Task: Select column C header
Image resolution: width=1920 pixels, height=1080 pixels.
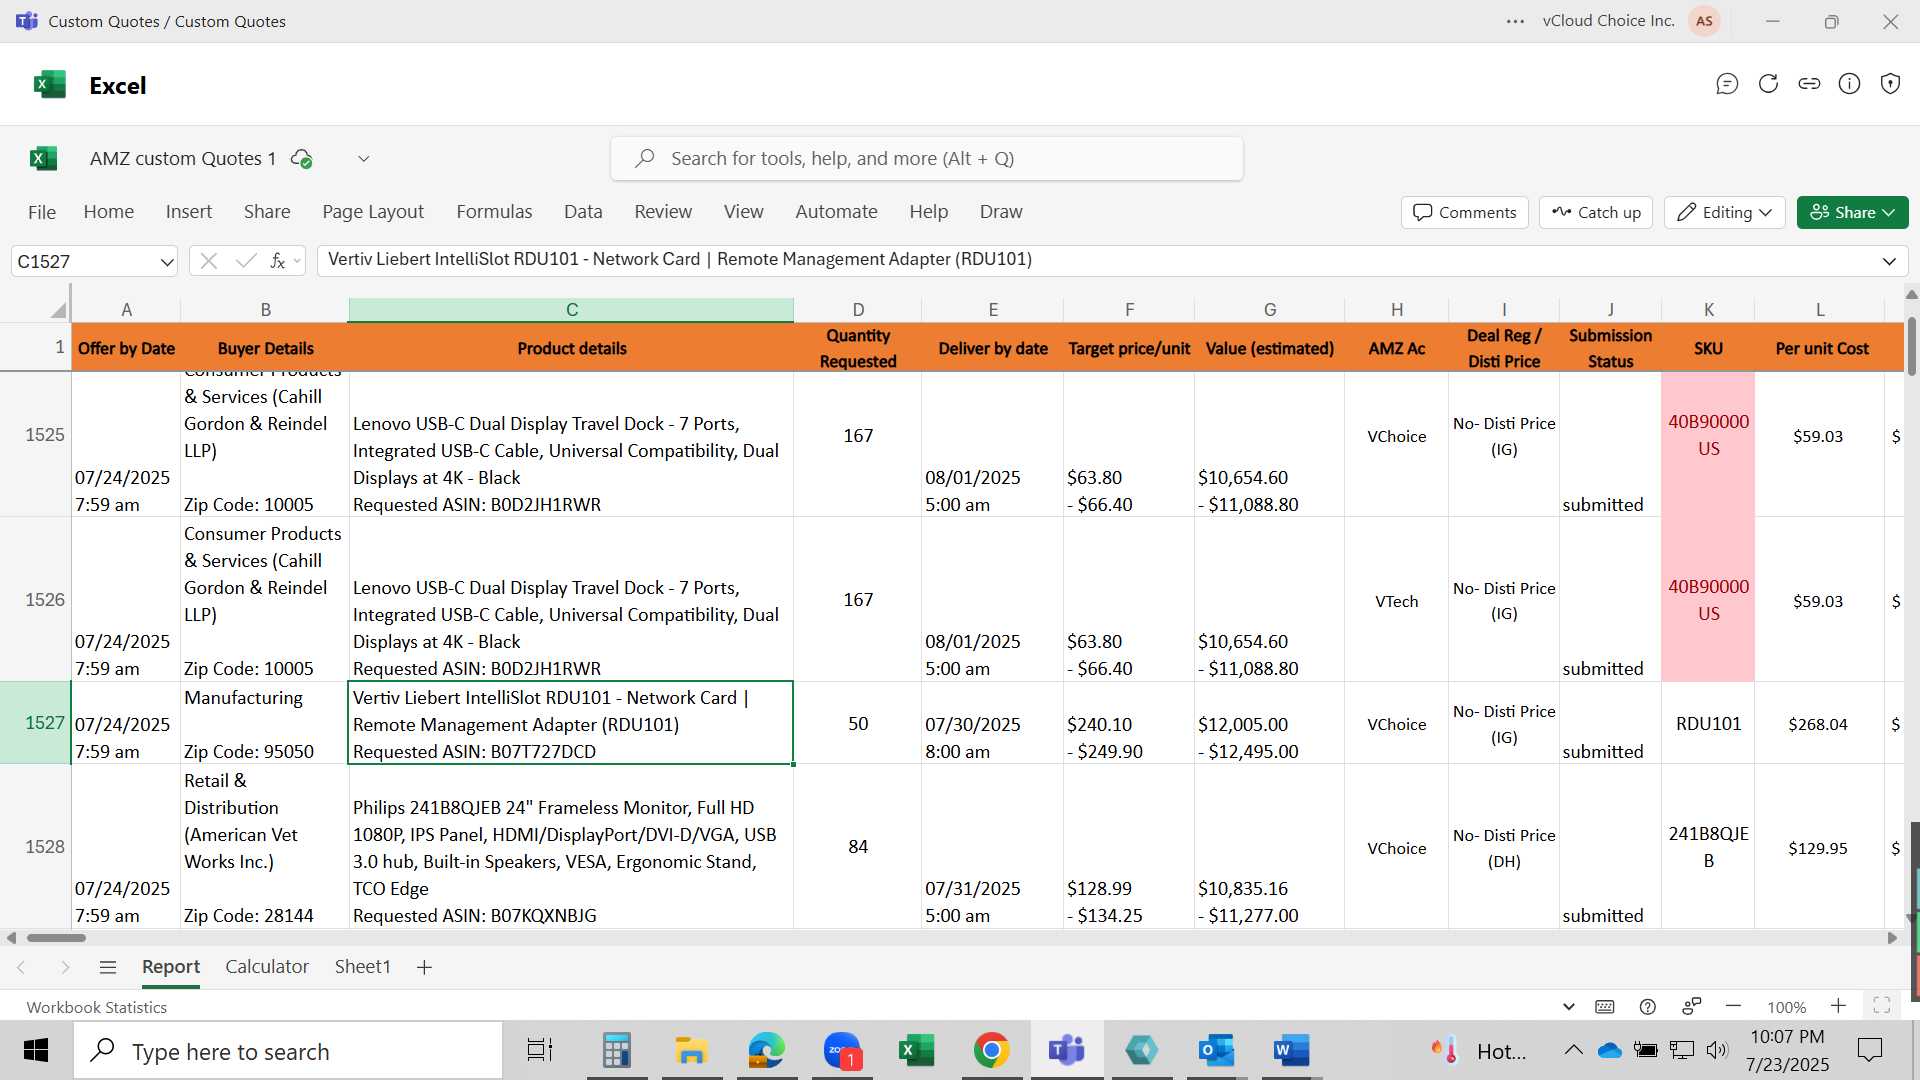Action: 571,310
